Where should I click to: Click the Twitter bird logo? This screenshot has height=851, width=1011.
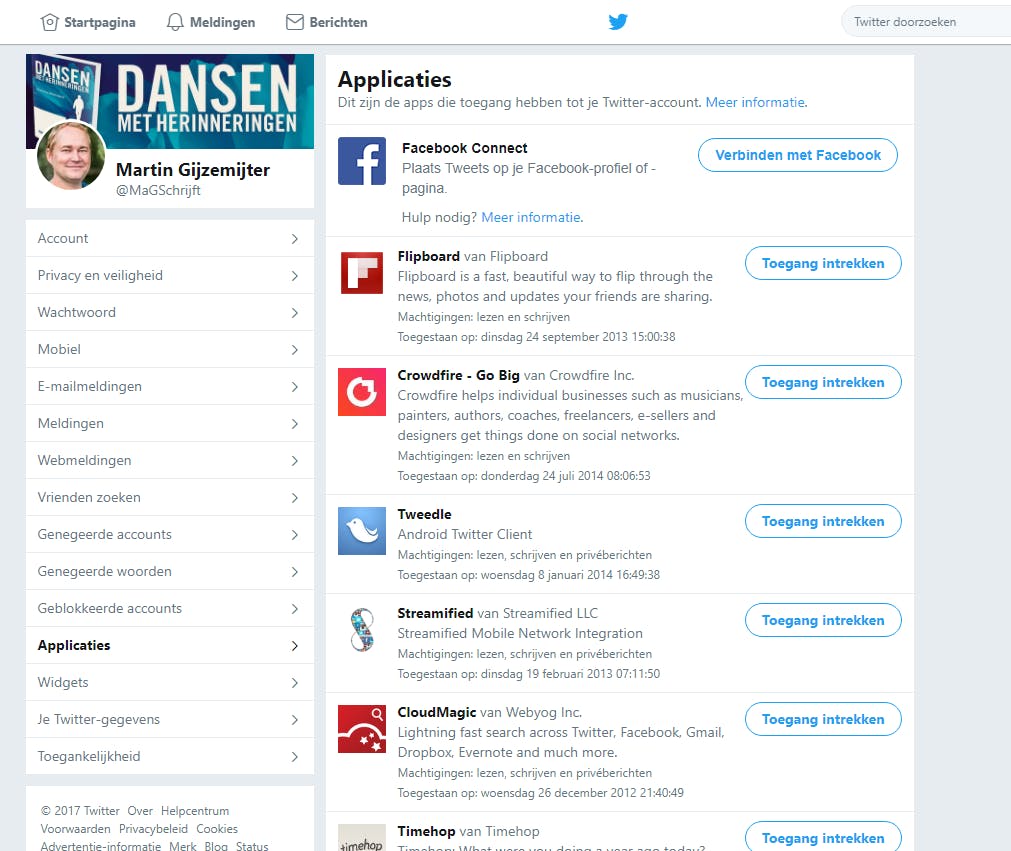pyautogui.click(x=618, y=20)
